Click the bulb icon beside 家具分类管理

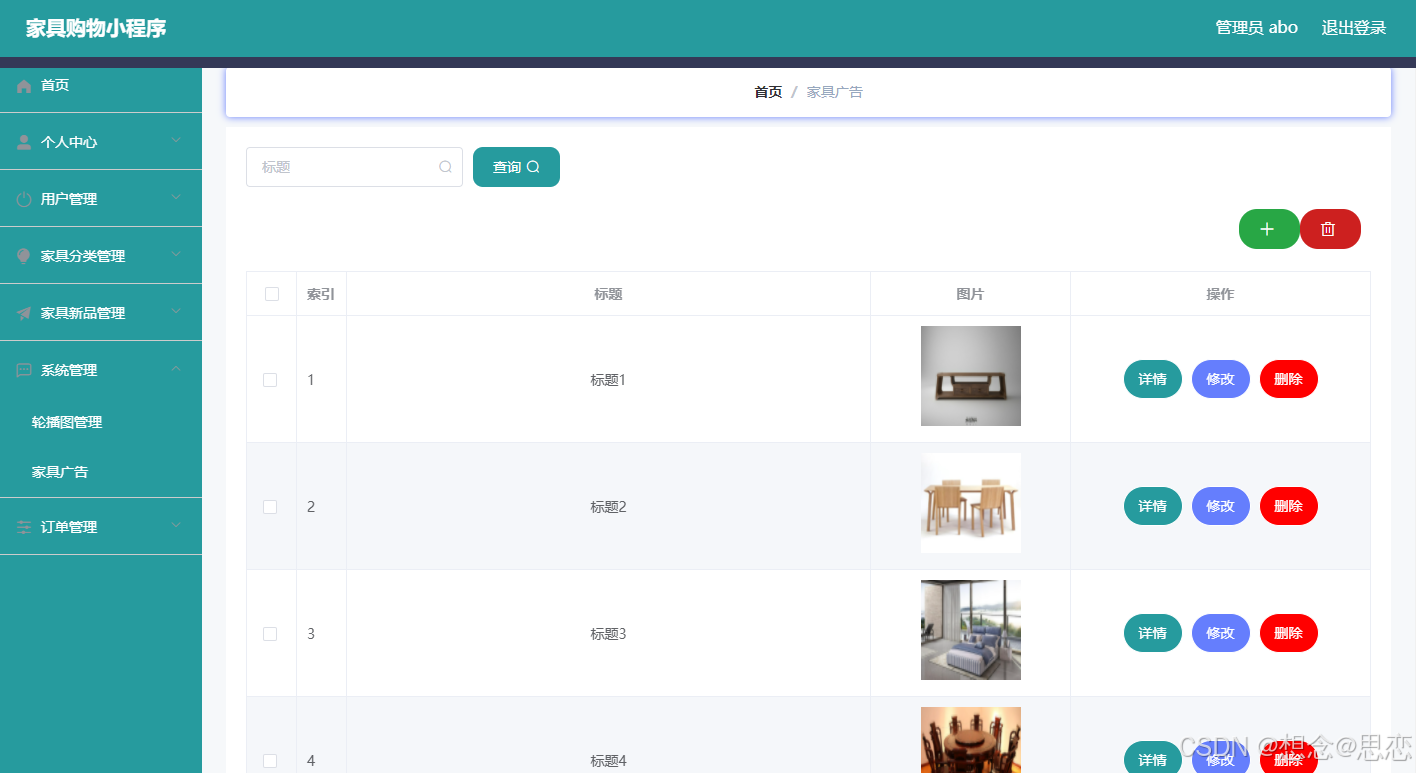pyautogui.click(x=24, y=256)
